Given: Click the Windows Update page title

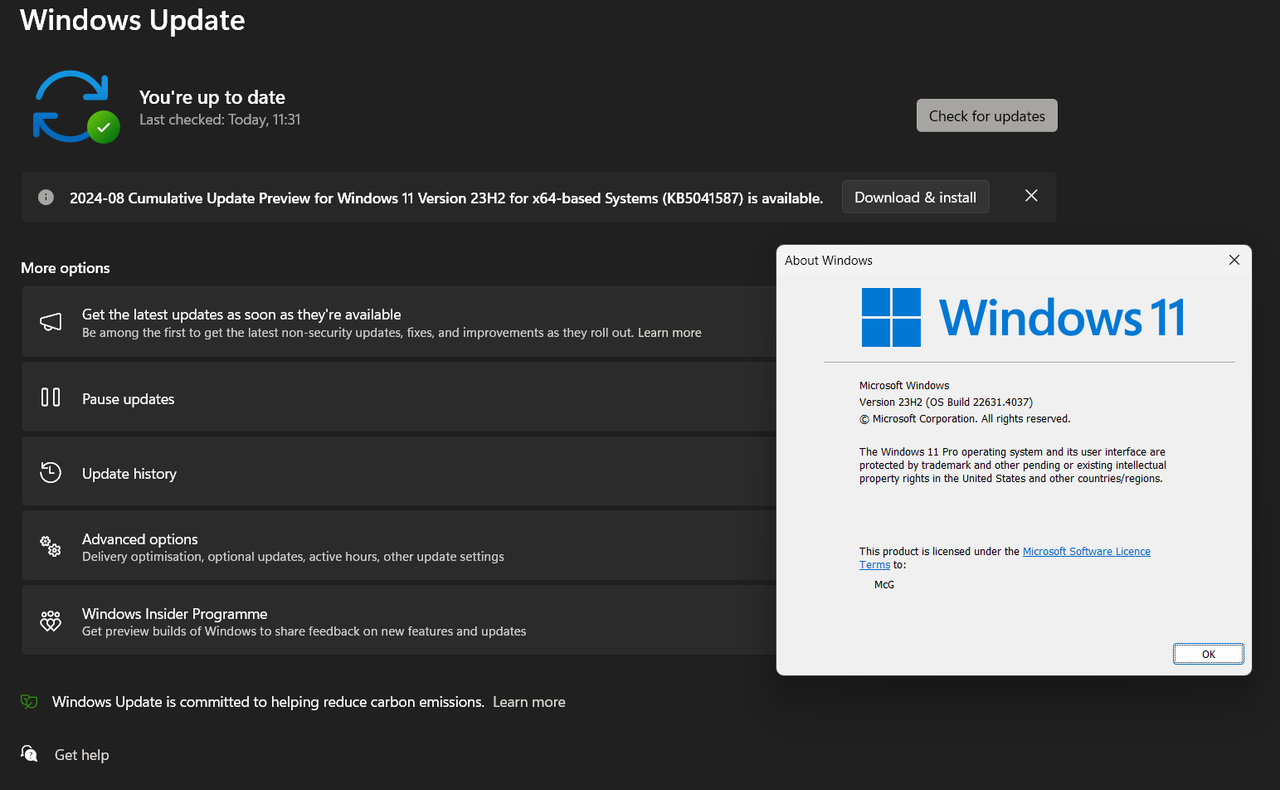Looking at the screenshot, I should 133,19.
